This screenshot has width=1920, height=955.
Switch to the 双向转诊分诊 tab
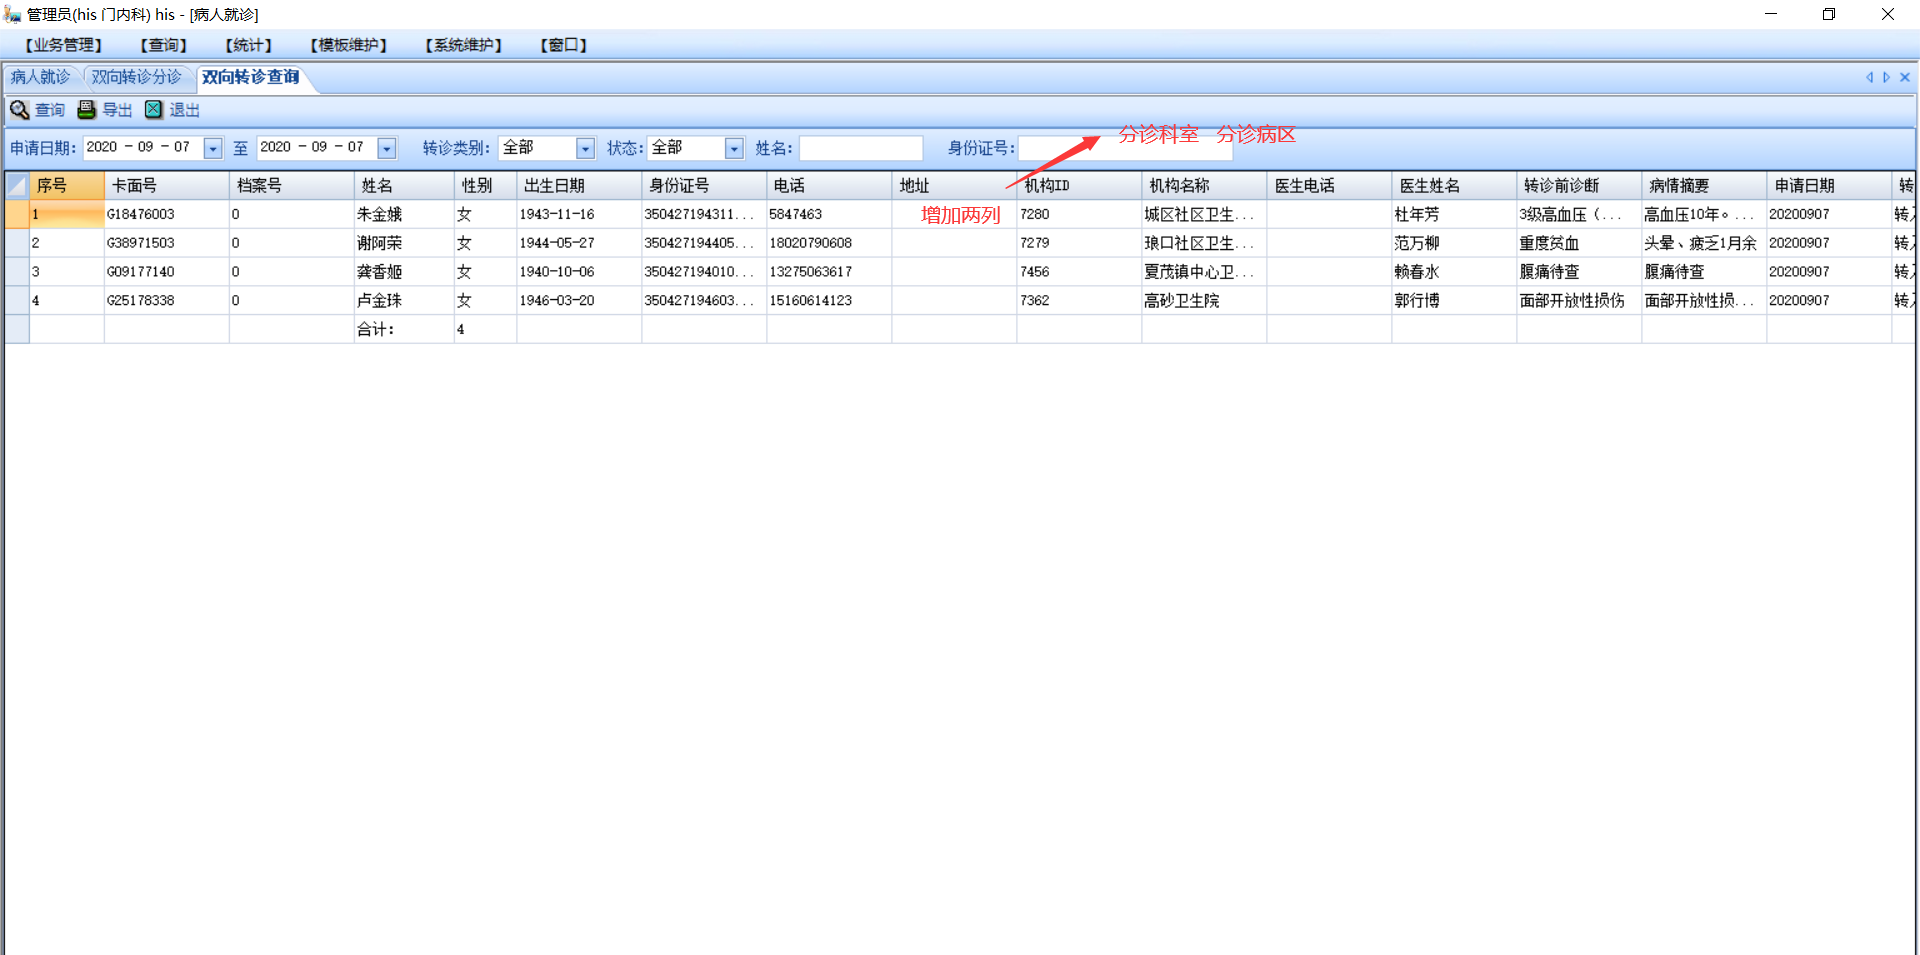point(137,77)
